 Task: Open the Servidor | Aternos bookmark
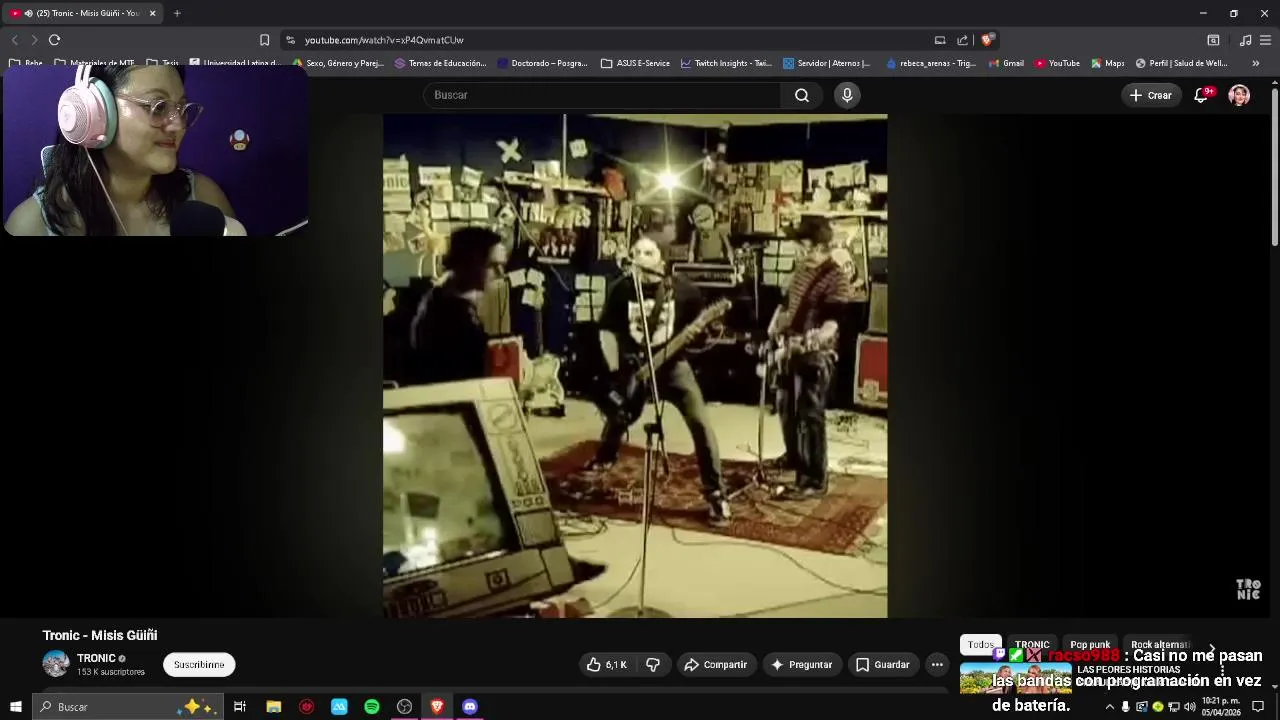pos(827,63)
